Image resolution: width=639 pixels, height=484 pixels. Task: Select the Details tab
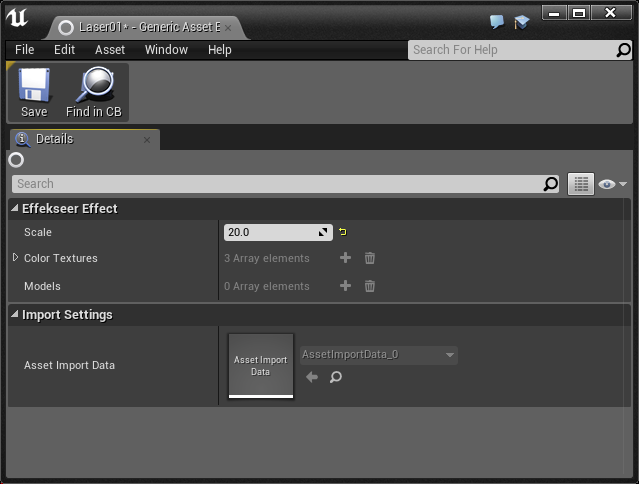84,139
